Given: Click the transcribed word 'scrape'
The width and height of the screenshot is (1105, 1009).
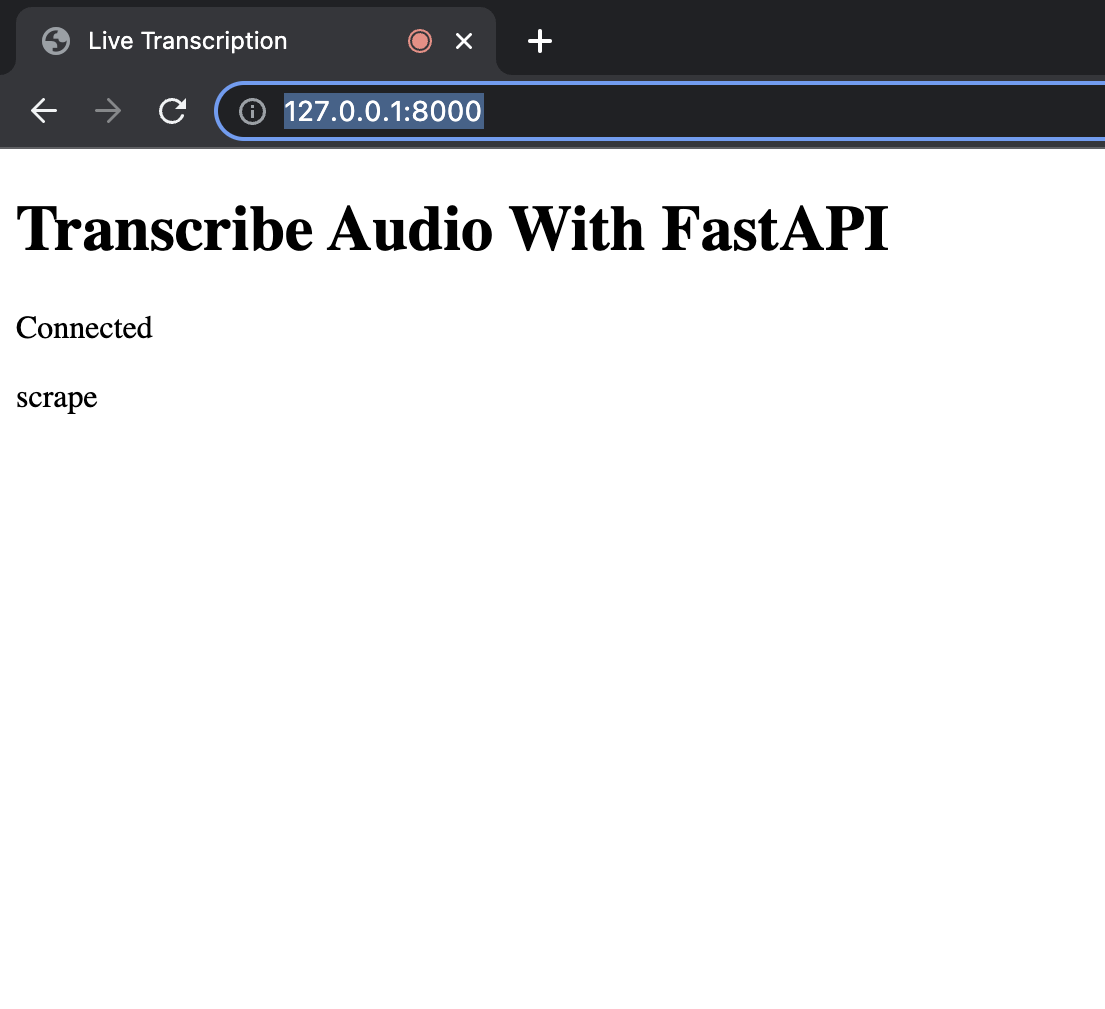Looking at the screenshot, I should pyautogui.click(x=56, y=398).
